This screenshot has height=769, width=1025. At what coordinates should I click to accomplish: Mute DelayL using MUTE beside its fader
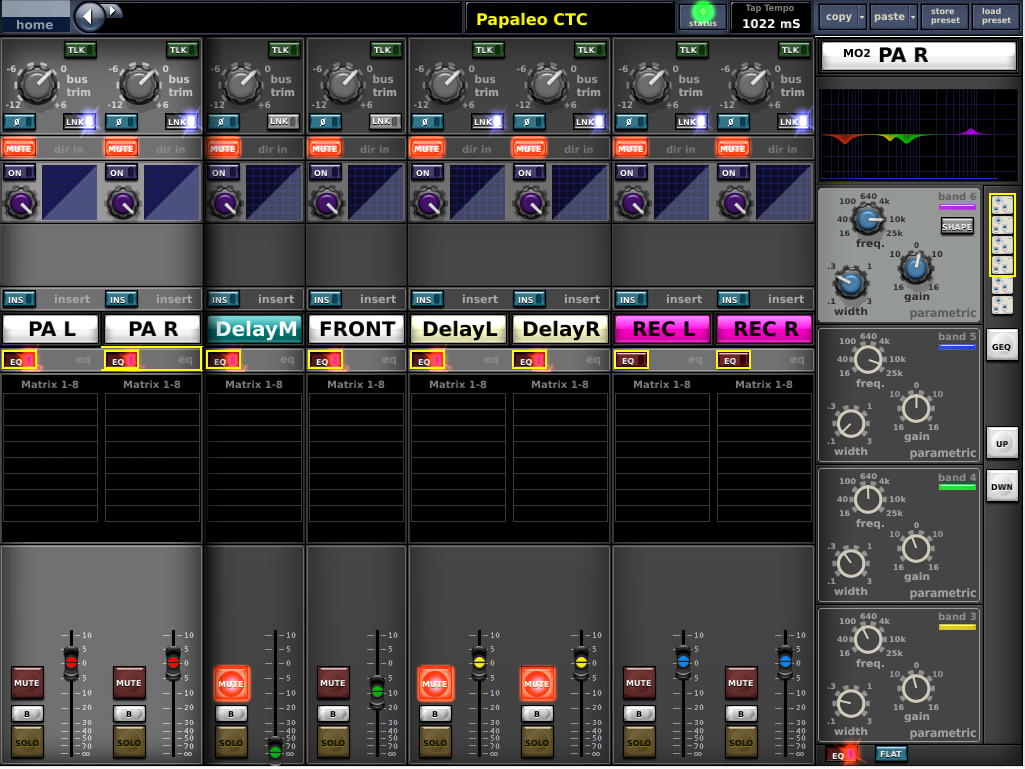click(434, 683)
